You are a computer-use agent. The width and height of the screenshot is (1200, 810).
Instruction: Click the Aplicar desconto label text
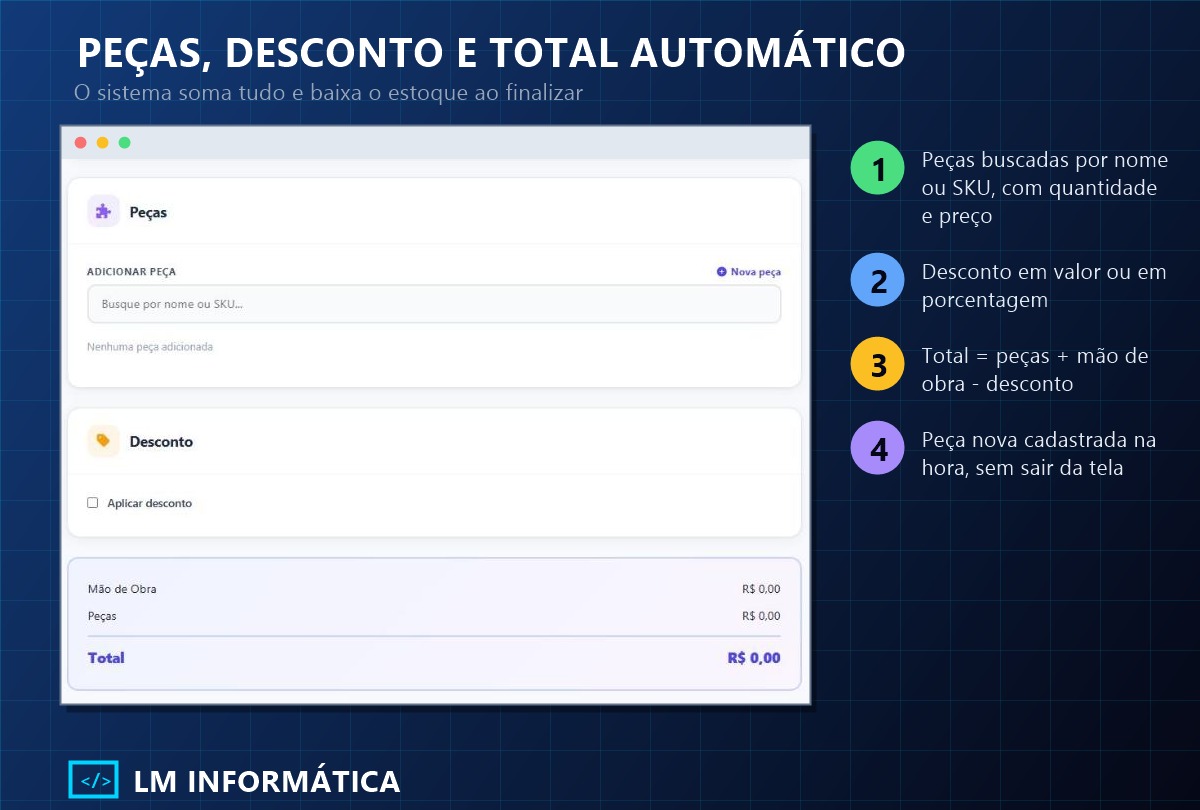click(150, 504)
